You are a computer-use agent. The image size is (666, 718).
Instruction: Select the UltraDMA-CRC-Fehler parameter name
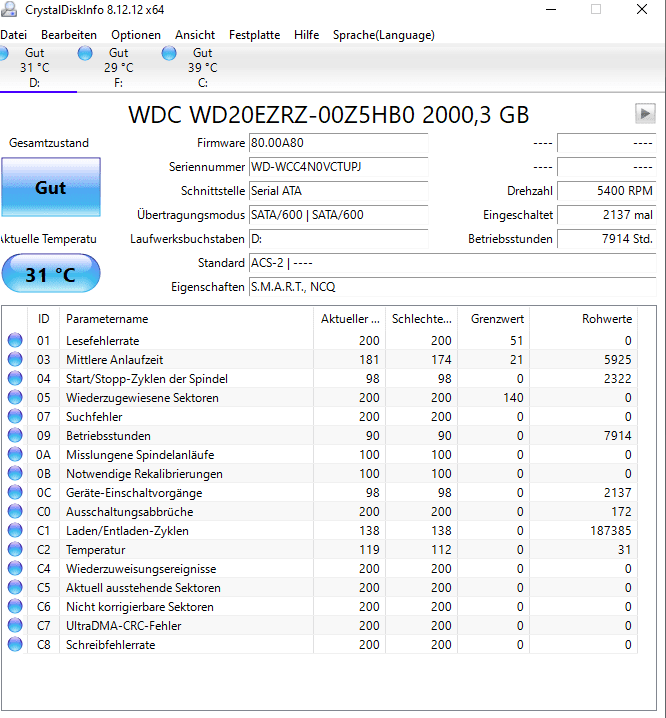pos(123,626)
